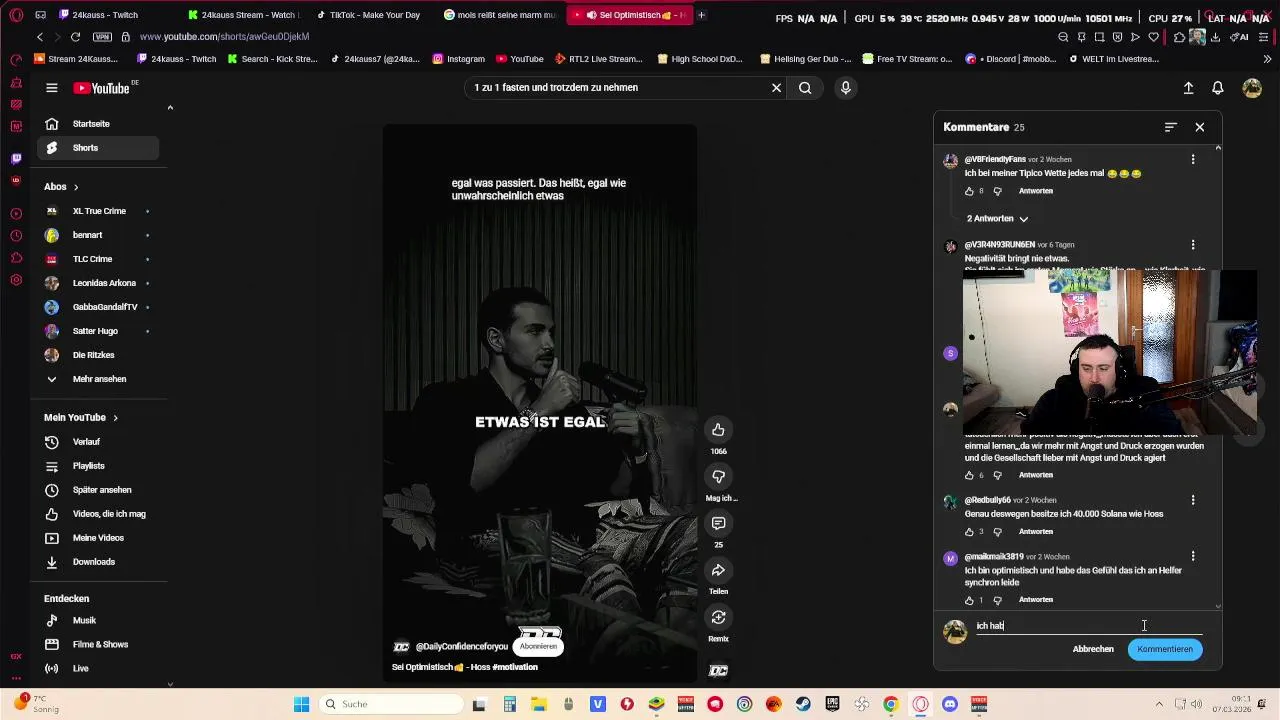Viewport: 1280px width, 720px height.
Task: Open Downloads in sidebar
Action: [x=98, y=562]
